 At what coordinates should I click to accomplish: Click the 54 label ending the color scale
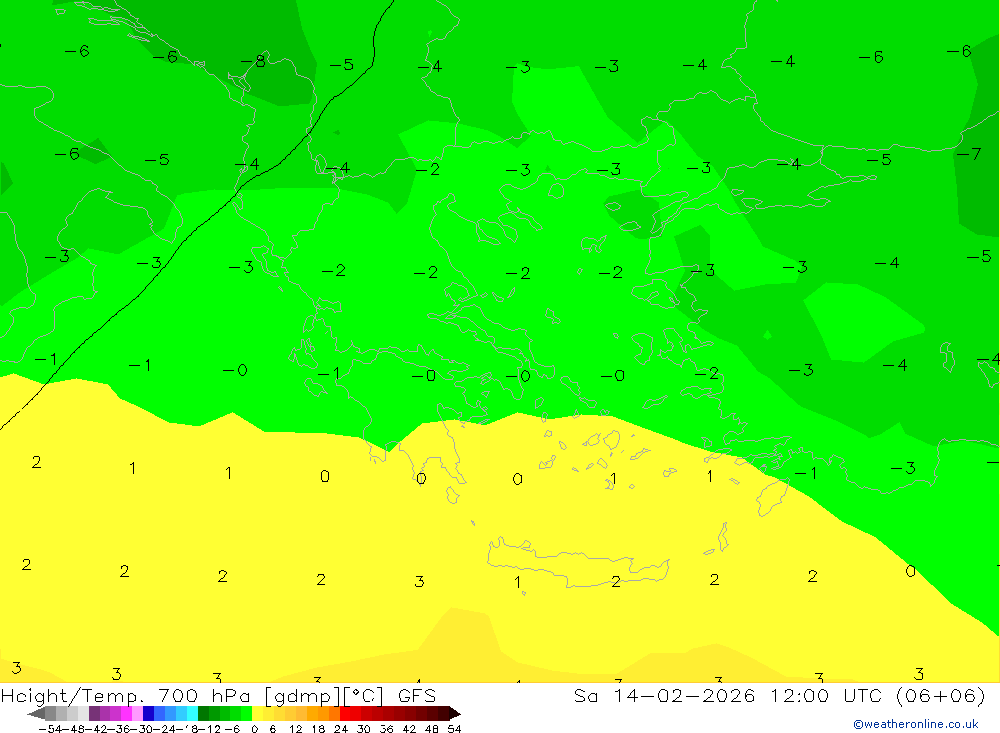(454, 729)
